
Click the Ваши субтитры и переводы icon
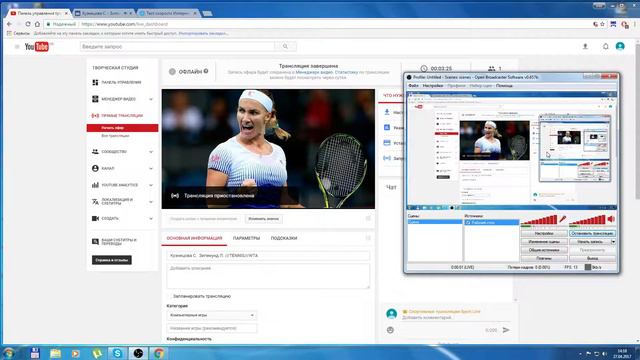[x=95, y=242]
